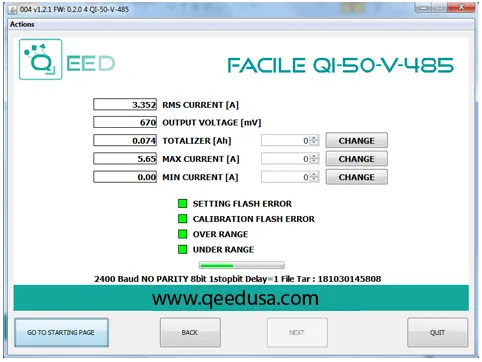Click the TOTALIZER [Ah] label
Viewport: 482px width, 362px height.
pos(197,141)
